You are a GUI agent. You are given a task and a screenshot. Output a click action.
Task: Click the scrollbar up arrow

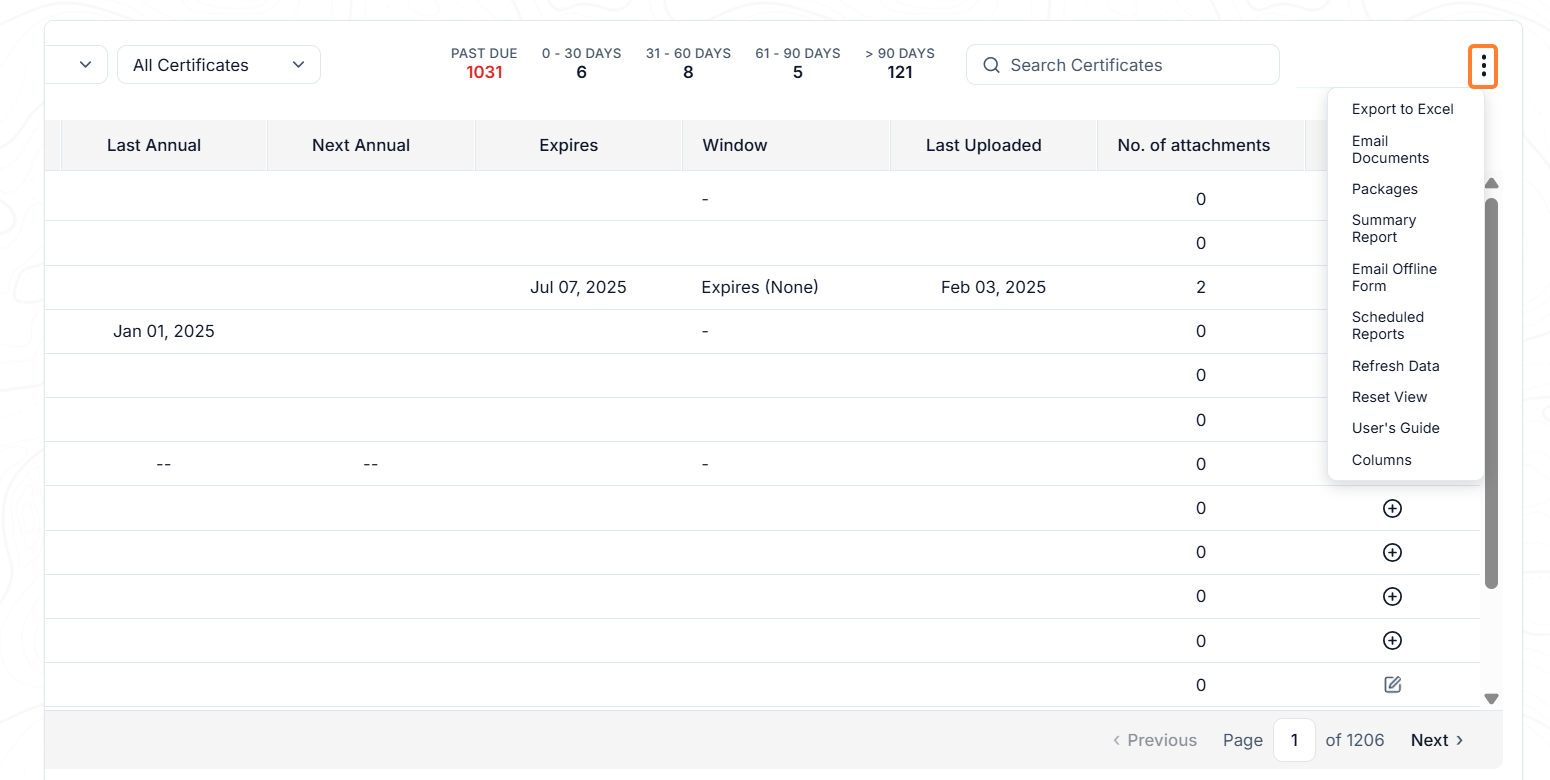1491,184
